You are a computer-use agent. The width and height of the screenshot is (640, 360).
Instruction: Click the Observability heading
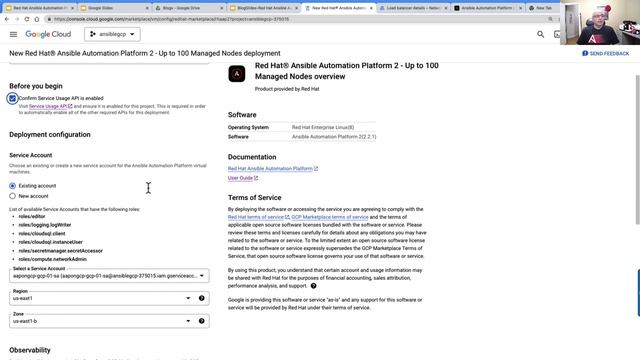pyautogui.click(x=30, y=350)
